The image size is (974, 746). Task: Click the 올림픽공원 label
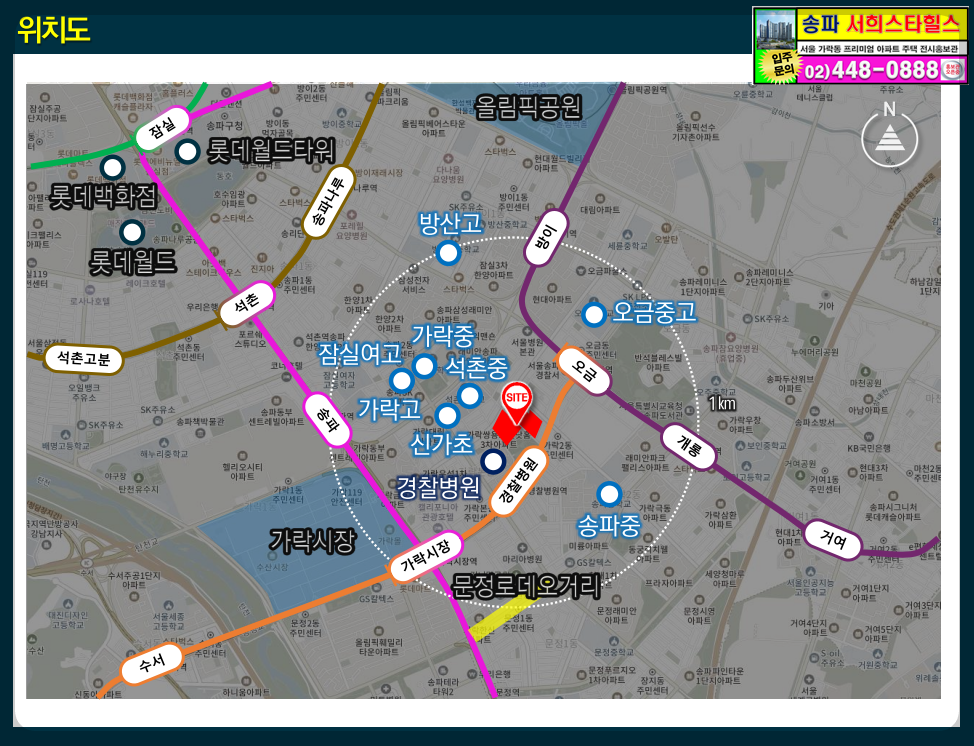click(x=529, y=107)
